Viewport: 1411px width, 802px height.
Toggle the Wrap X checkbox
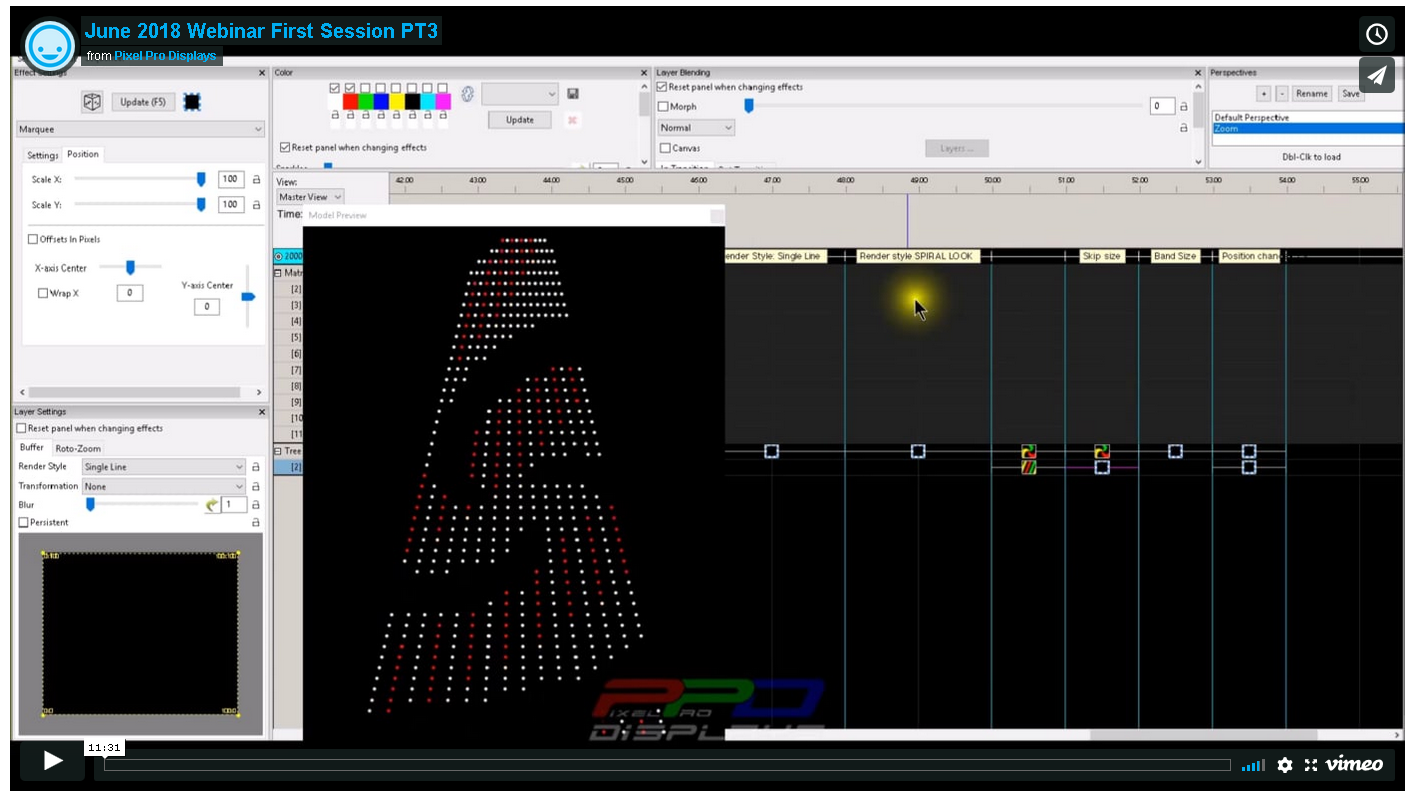[x=43, y=293]
